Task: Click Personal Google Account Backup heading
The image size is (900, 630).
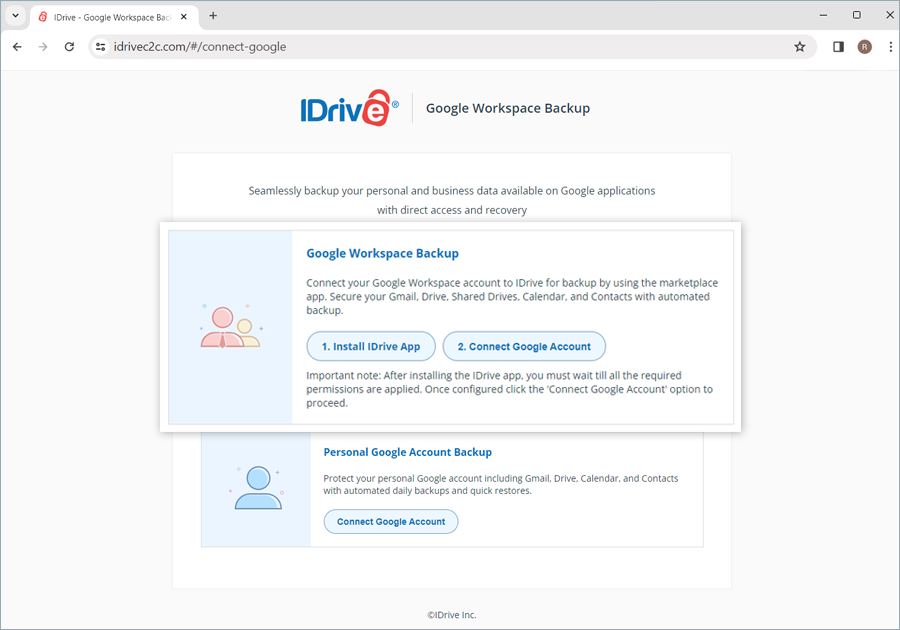Action: pyautogui.click(x=407, y=452)
